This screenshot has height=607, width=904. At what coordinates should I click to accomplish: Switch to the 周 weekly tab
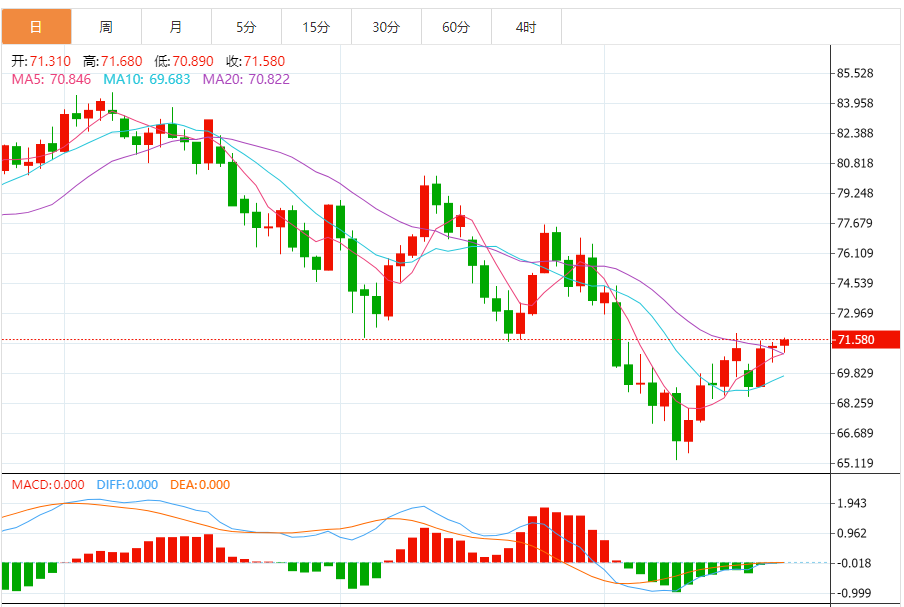(x=106, y=27)
